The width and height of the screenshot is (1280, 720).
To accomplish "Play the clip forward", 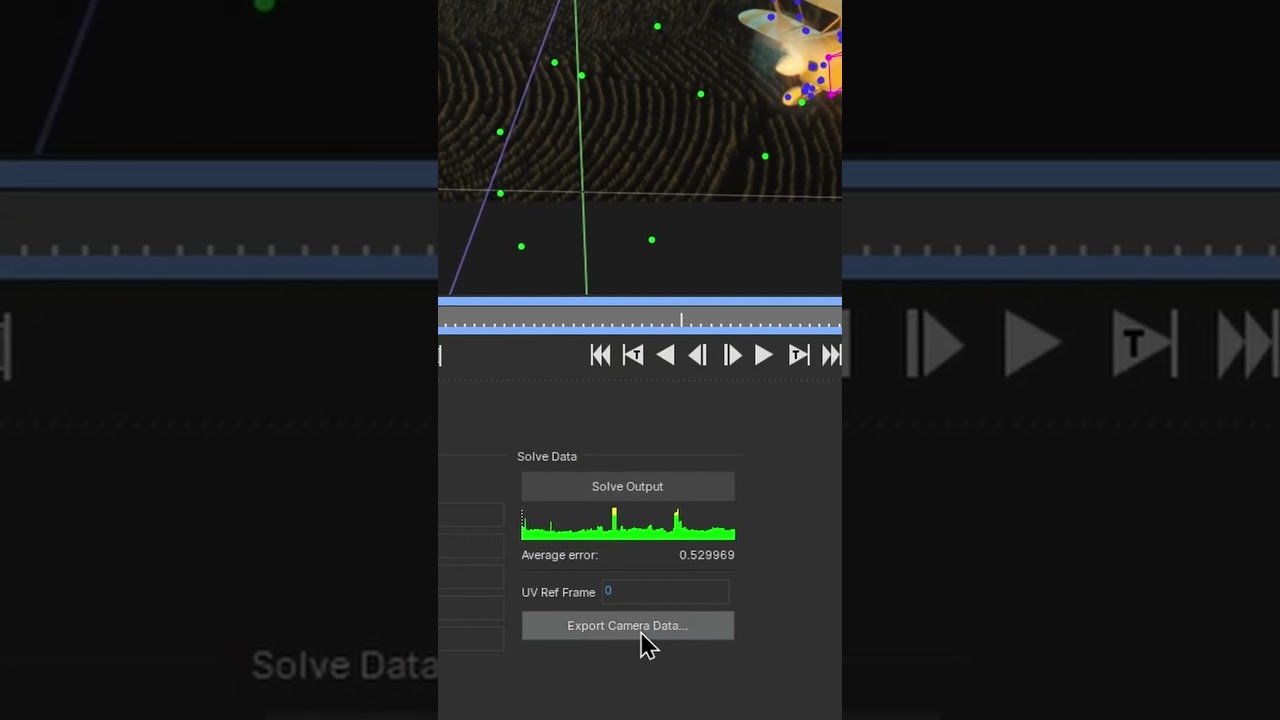I will pos(764,355).
